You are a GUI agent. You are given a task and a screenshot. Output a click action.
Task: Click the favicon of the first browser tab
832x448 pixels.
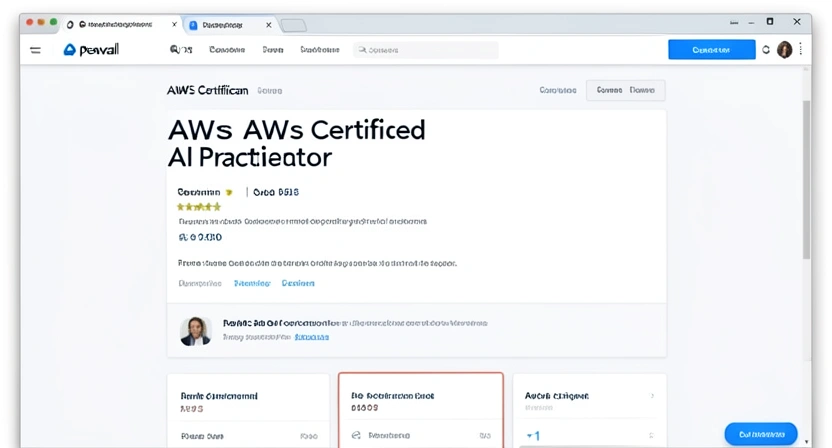70,25
